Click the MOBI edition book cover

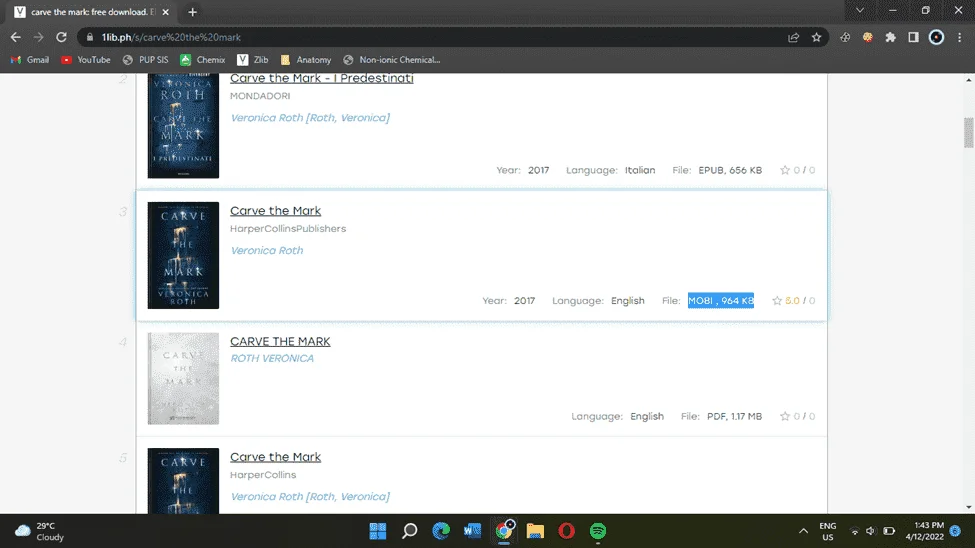pos(183,255)
